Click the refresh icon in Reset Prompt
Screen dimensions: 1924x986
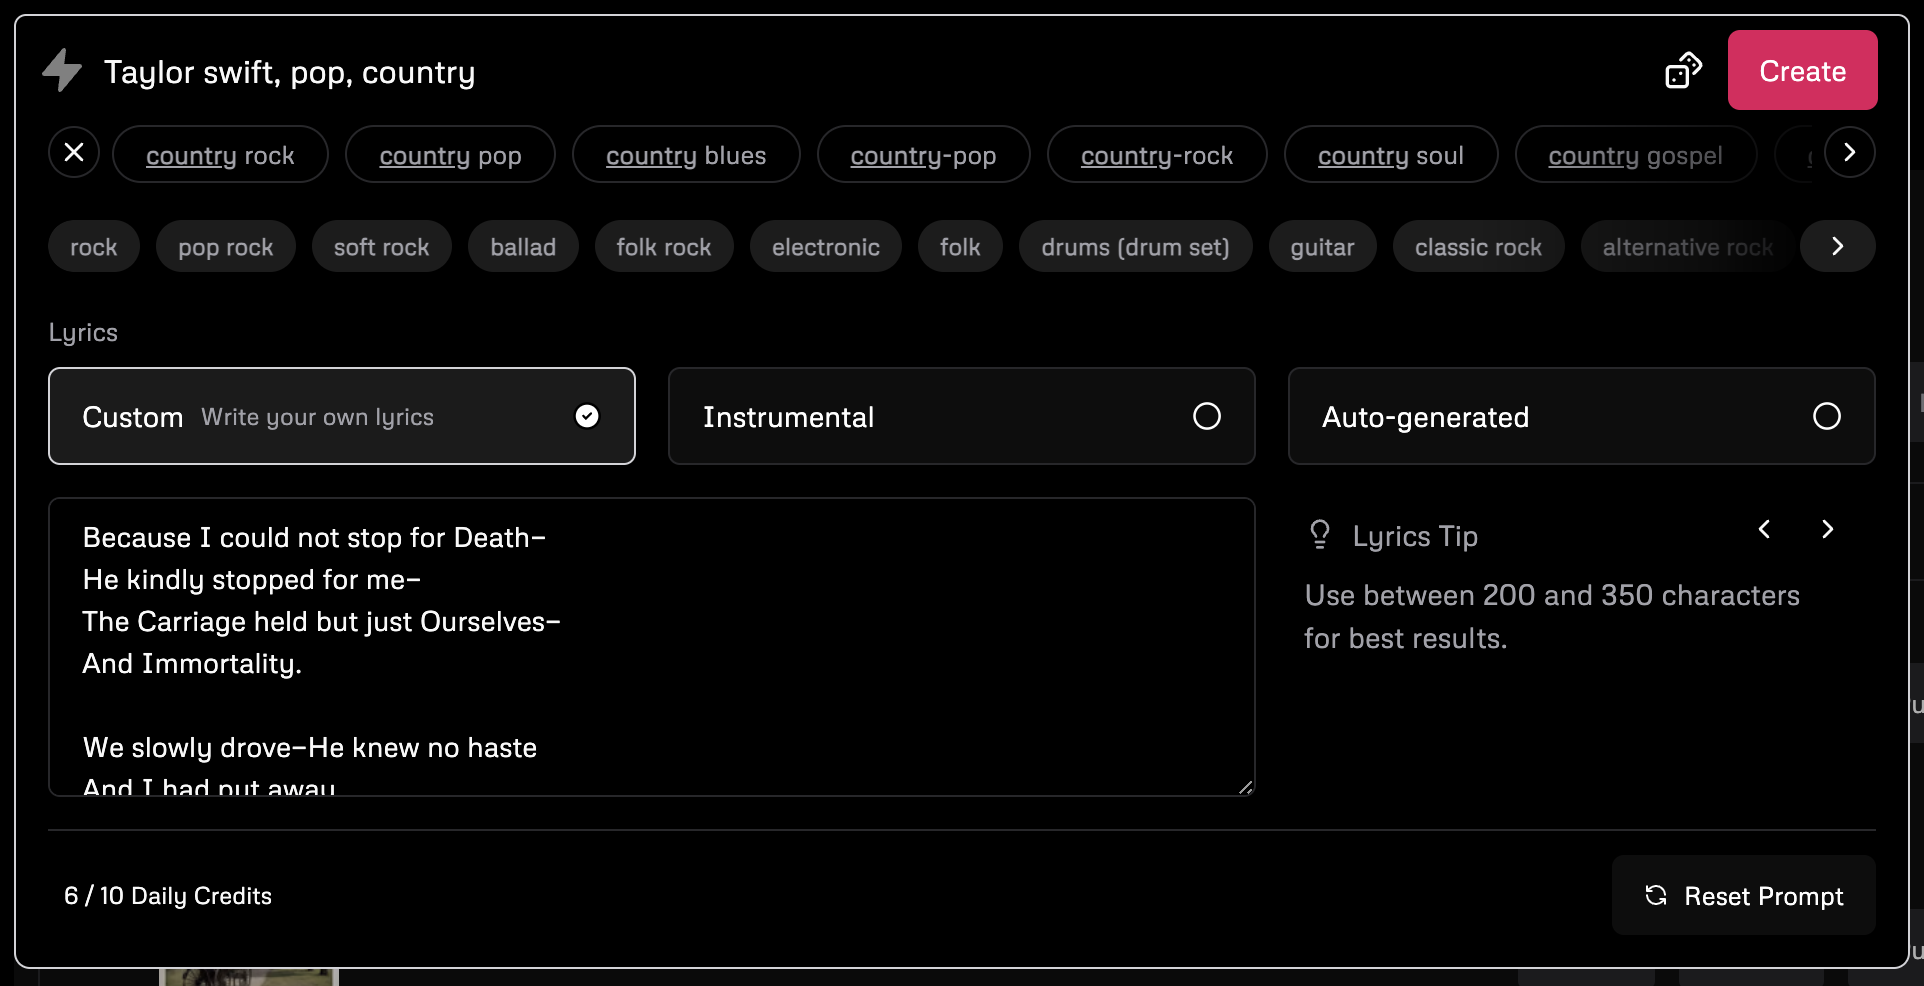[1656, 895]
